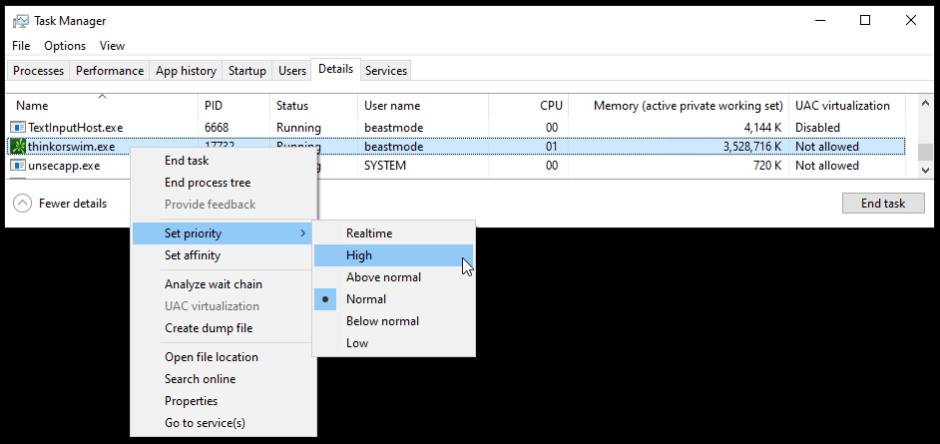Click the Task Manager title bar icon

pyautogui.click(x=20, y=21)
